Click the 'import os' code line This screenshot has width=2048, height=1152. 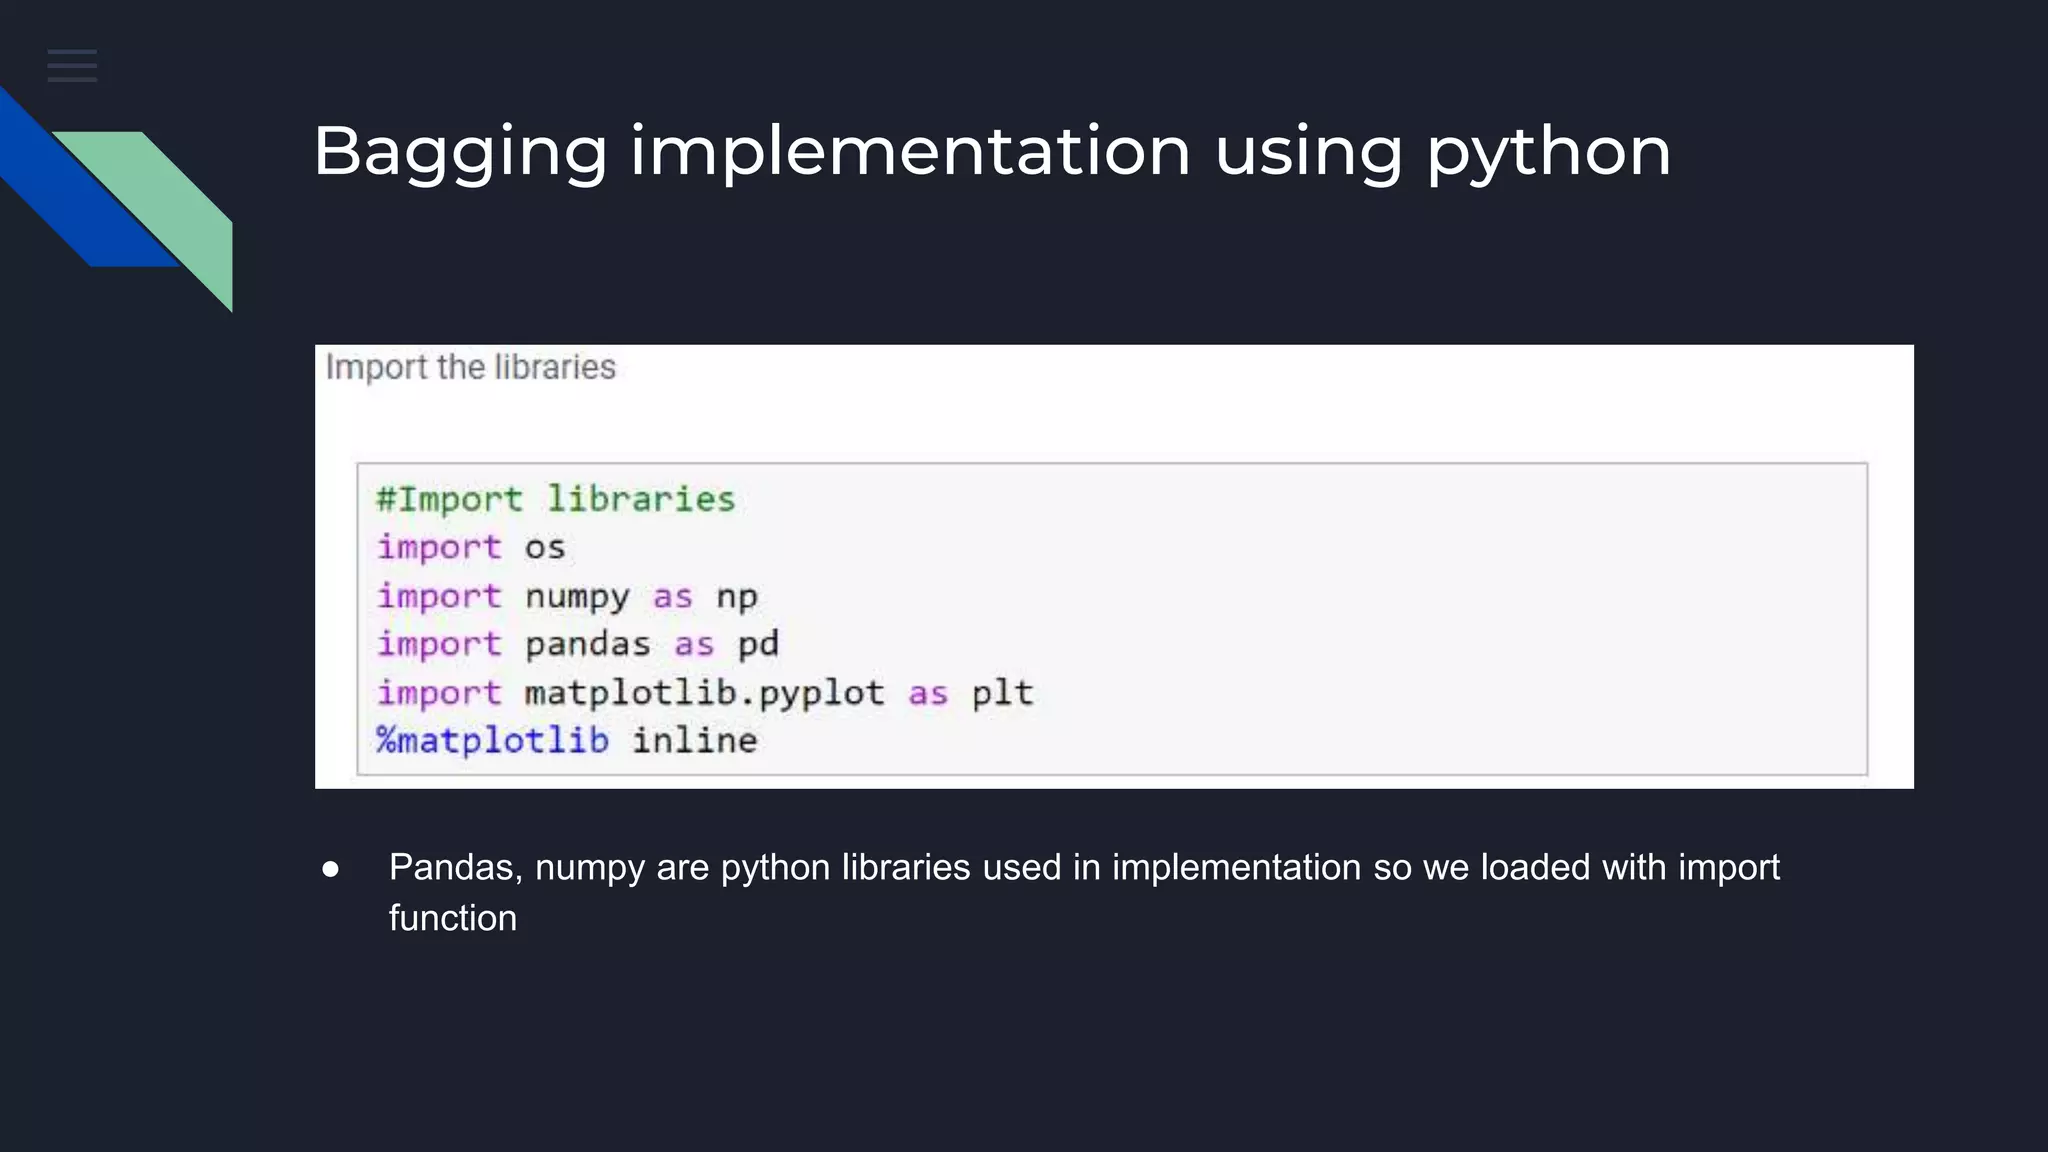470,548
